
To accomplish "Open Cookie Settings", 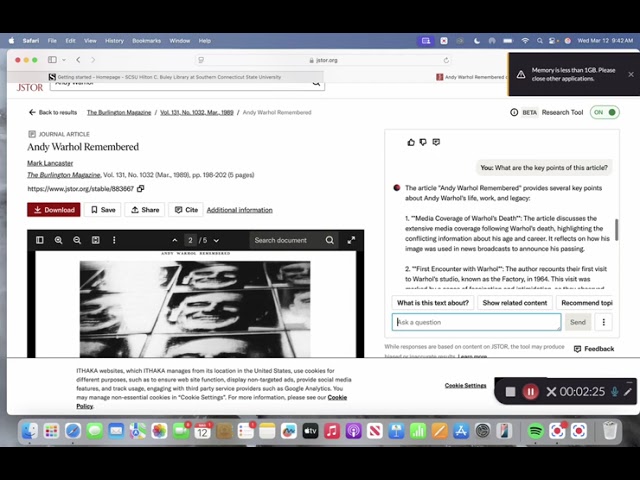I will (465, 385).
